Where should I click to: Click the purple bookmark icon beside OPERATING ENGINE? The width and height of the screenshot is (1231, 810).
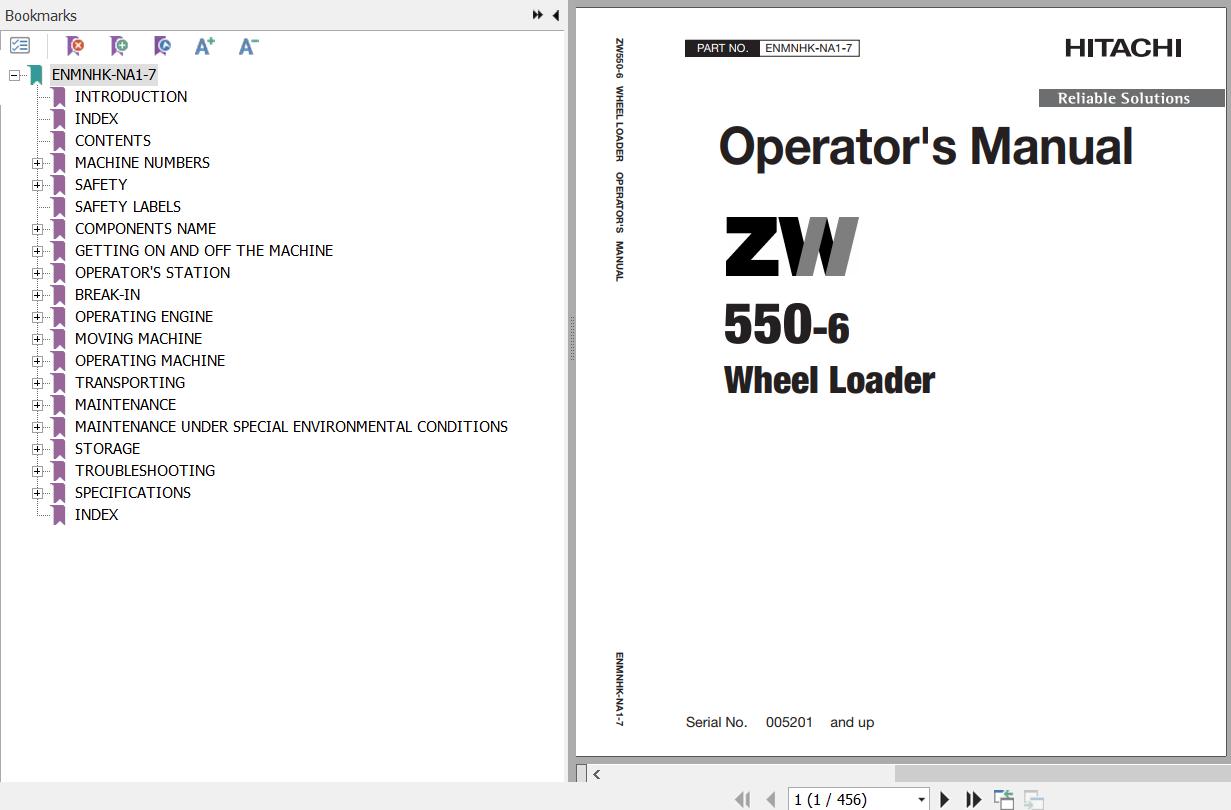pos(59,317)
